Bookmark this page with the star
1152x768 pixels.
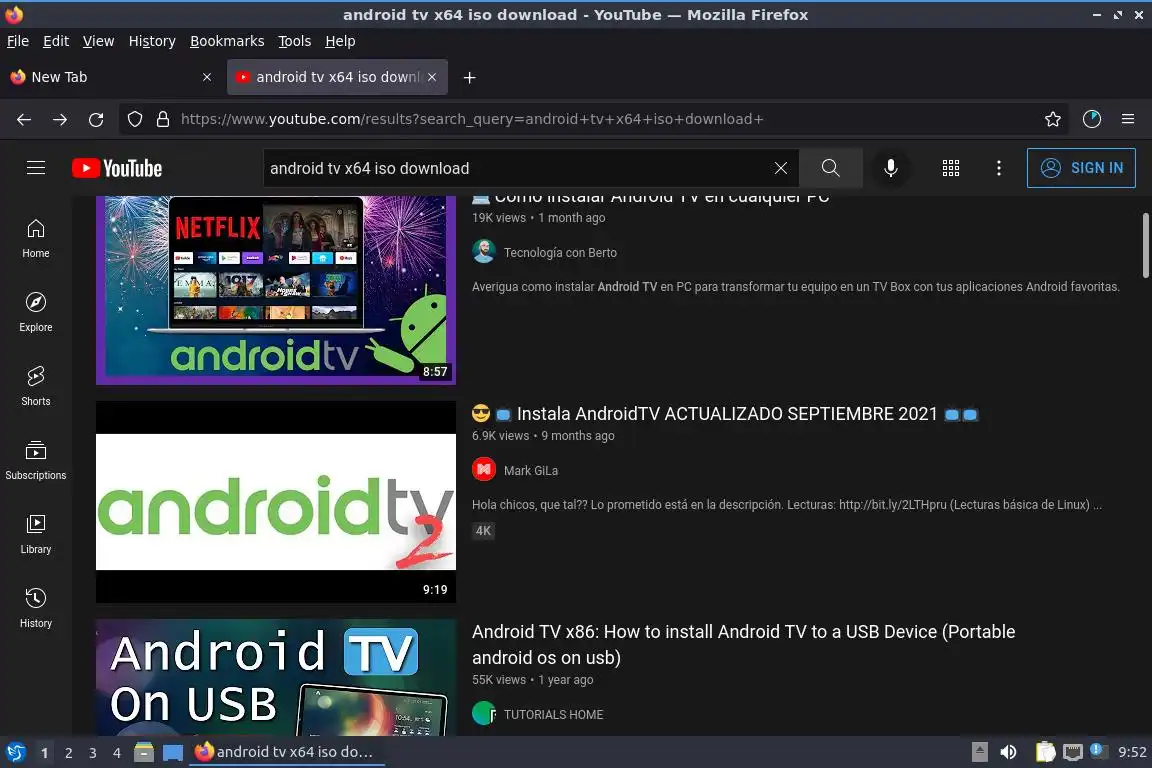tap(1053, 119)
